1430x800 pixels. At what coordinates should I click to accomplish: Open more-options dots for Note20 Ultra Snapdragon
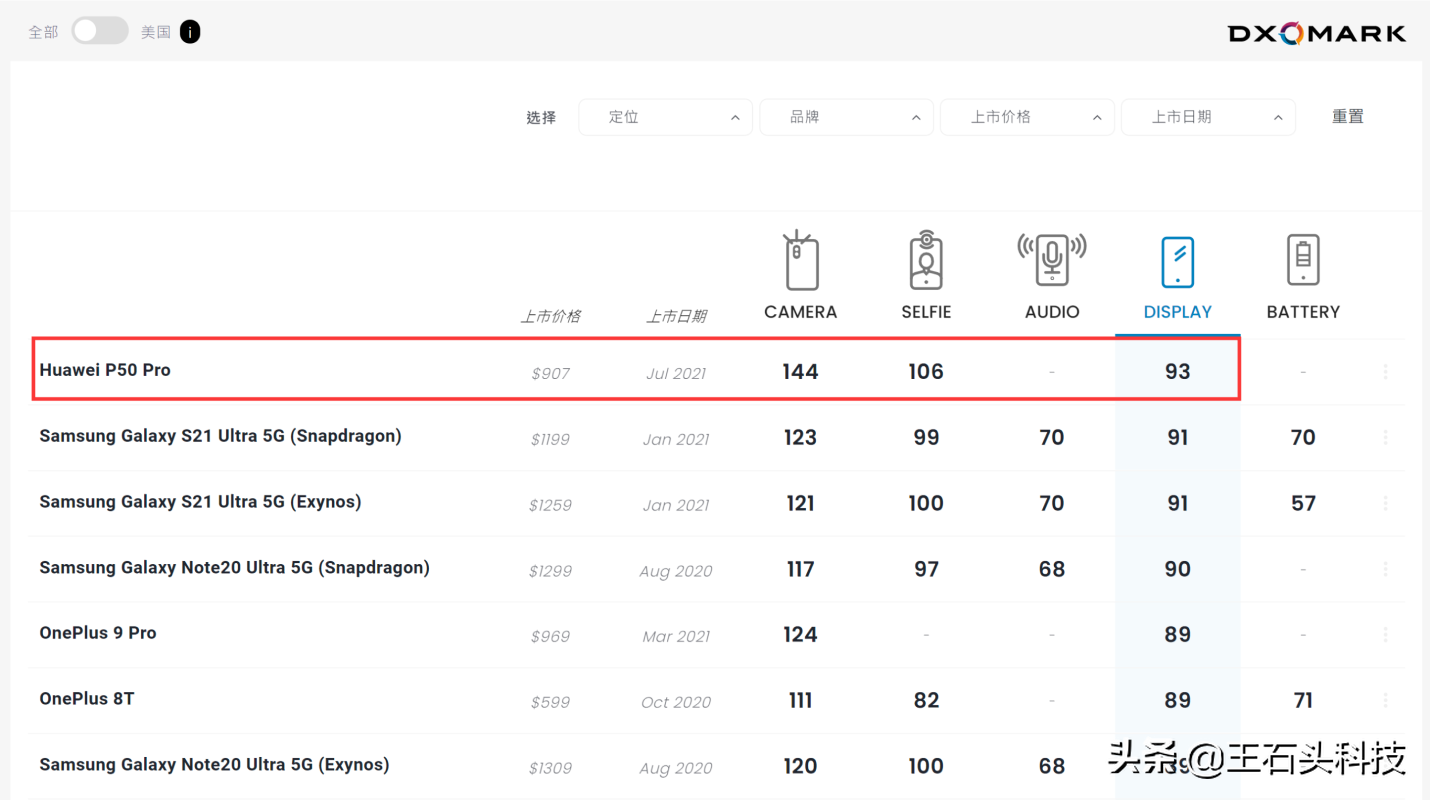1385,569
